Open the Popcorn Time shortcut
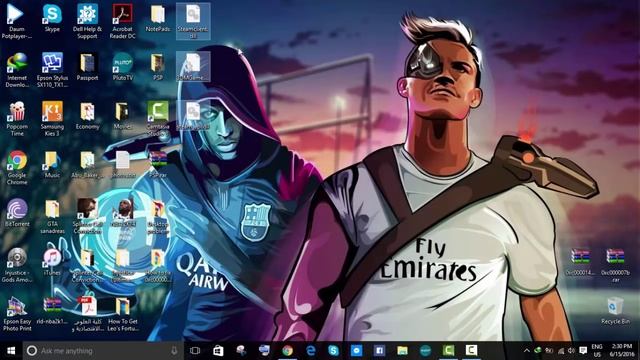The image size is (640, 360). click(x=17, y=119)
